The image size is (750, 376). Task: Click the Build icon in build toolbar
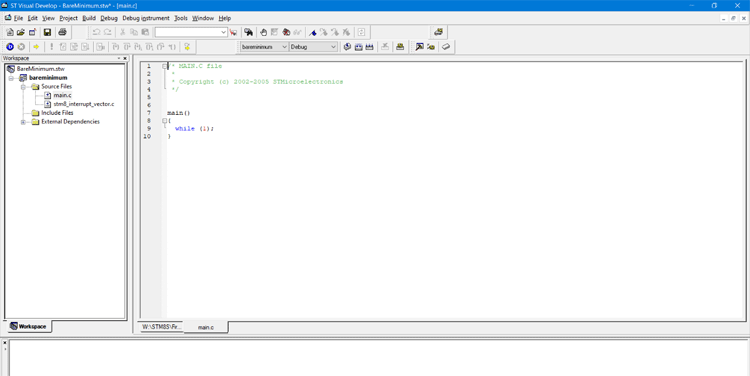(358, 47)
